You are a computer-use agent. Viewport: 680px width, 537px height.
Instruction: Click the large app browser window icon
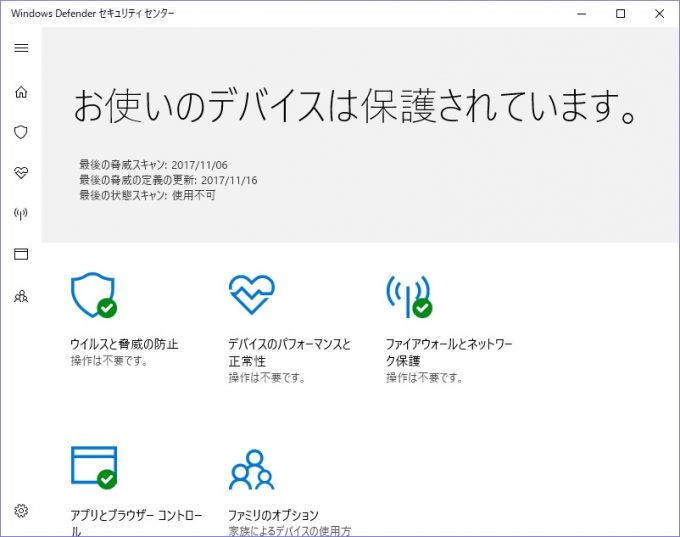tap(94, 467)
